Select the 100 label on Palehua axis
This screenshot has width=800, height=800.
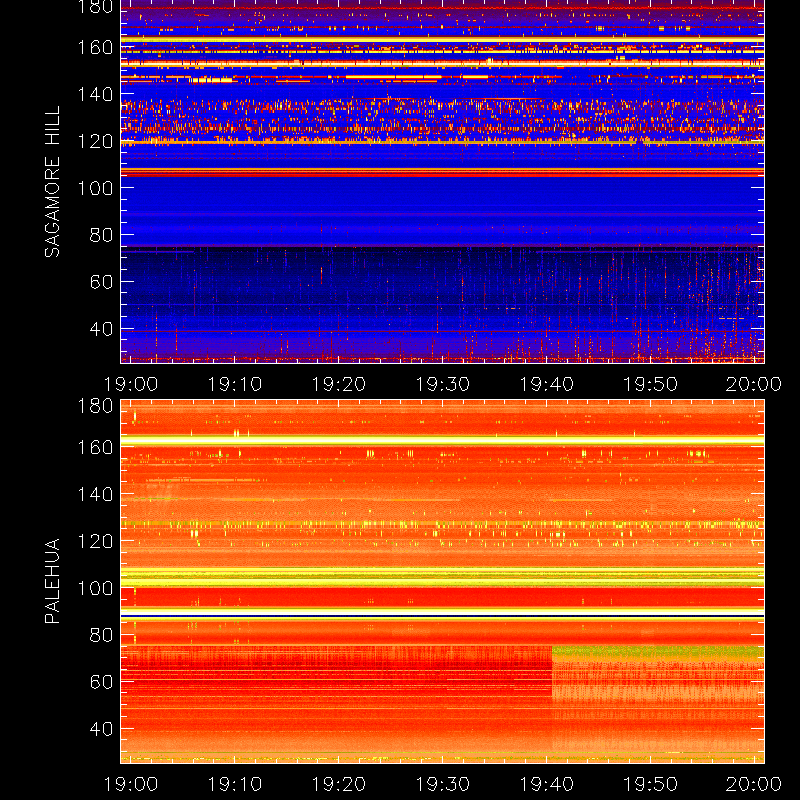point(95,588)
